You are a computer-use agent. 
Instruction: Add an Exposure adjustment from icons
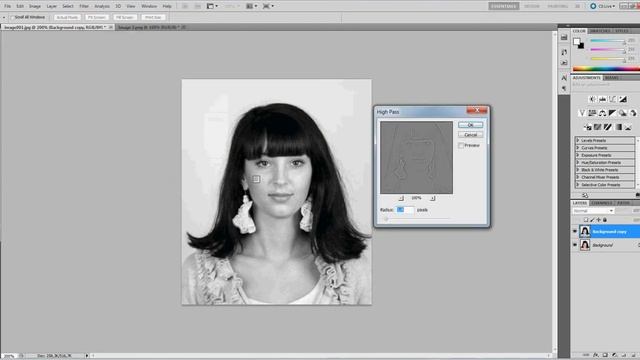tap(622, 99)
